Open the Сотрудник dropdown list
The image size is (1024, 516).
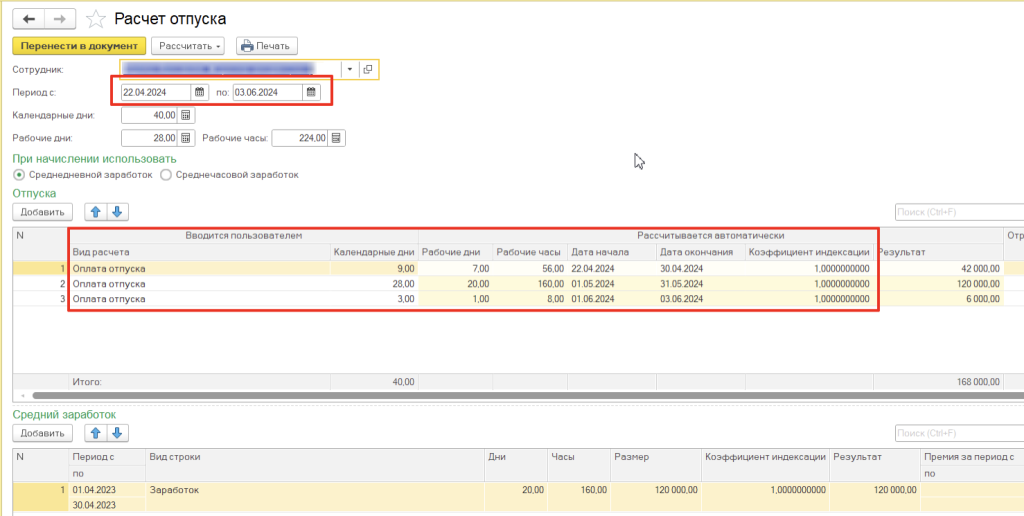[x=350, y=69]
